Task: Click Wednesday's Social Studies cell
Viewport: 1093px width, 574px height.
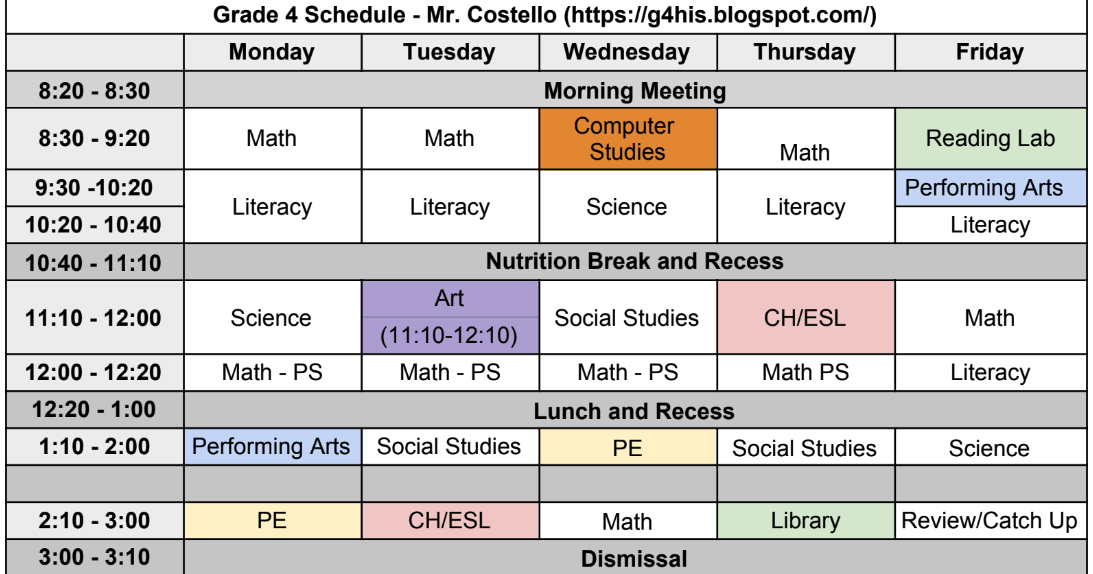Action: tap(628, 317)
